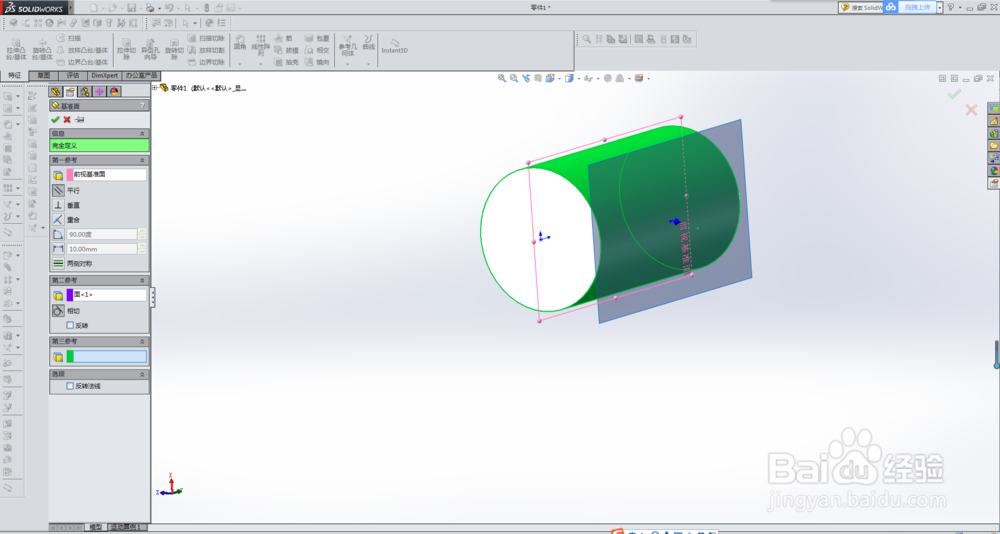1000x534 pixels.
Task: Switch to the 草图 tab
Action: (43, 75)
